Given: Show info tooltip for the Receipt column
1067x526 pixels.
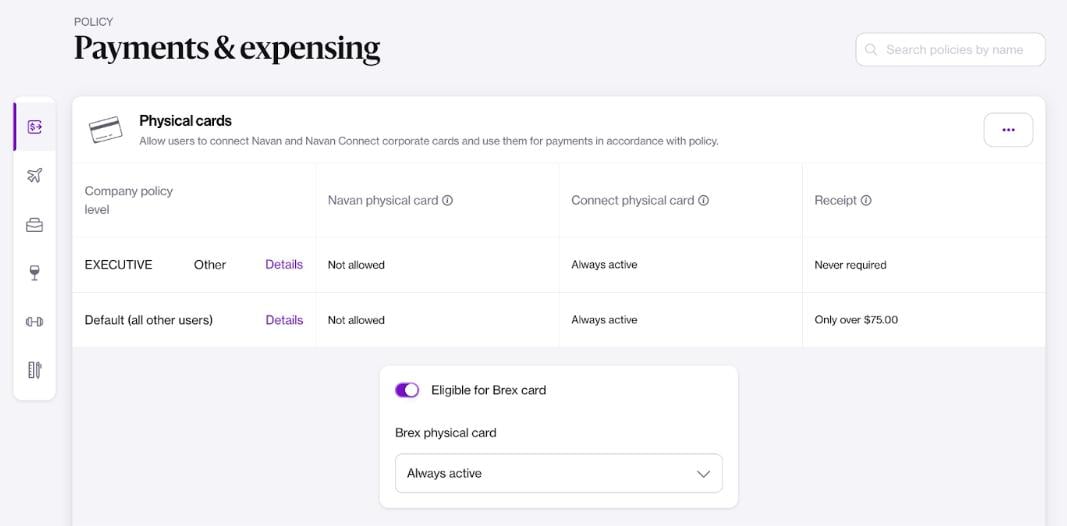Looking at the screenshot, I should 866,200.
